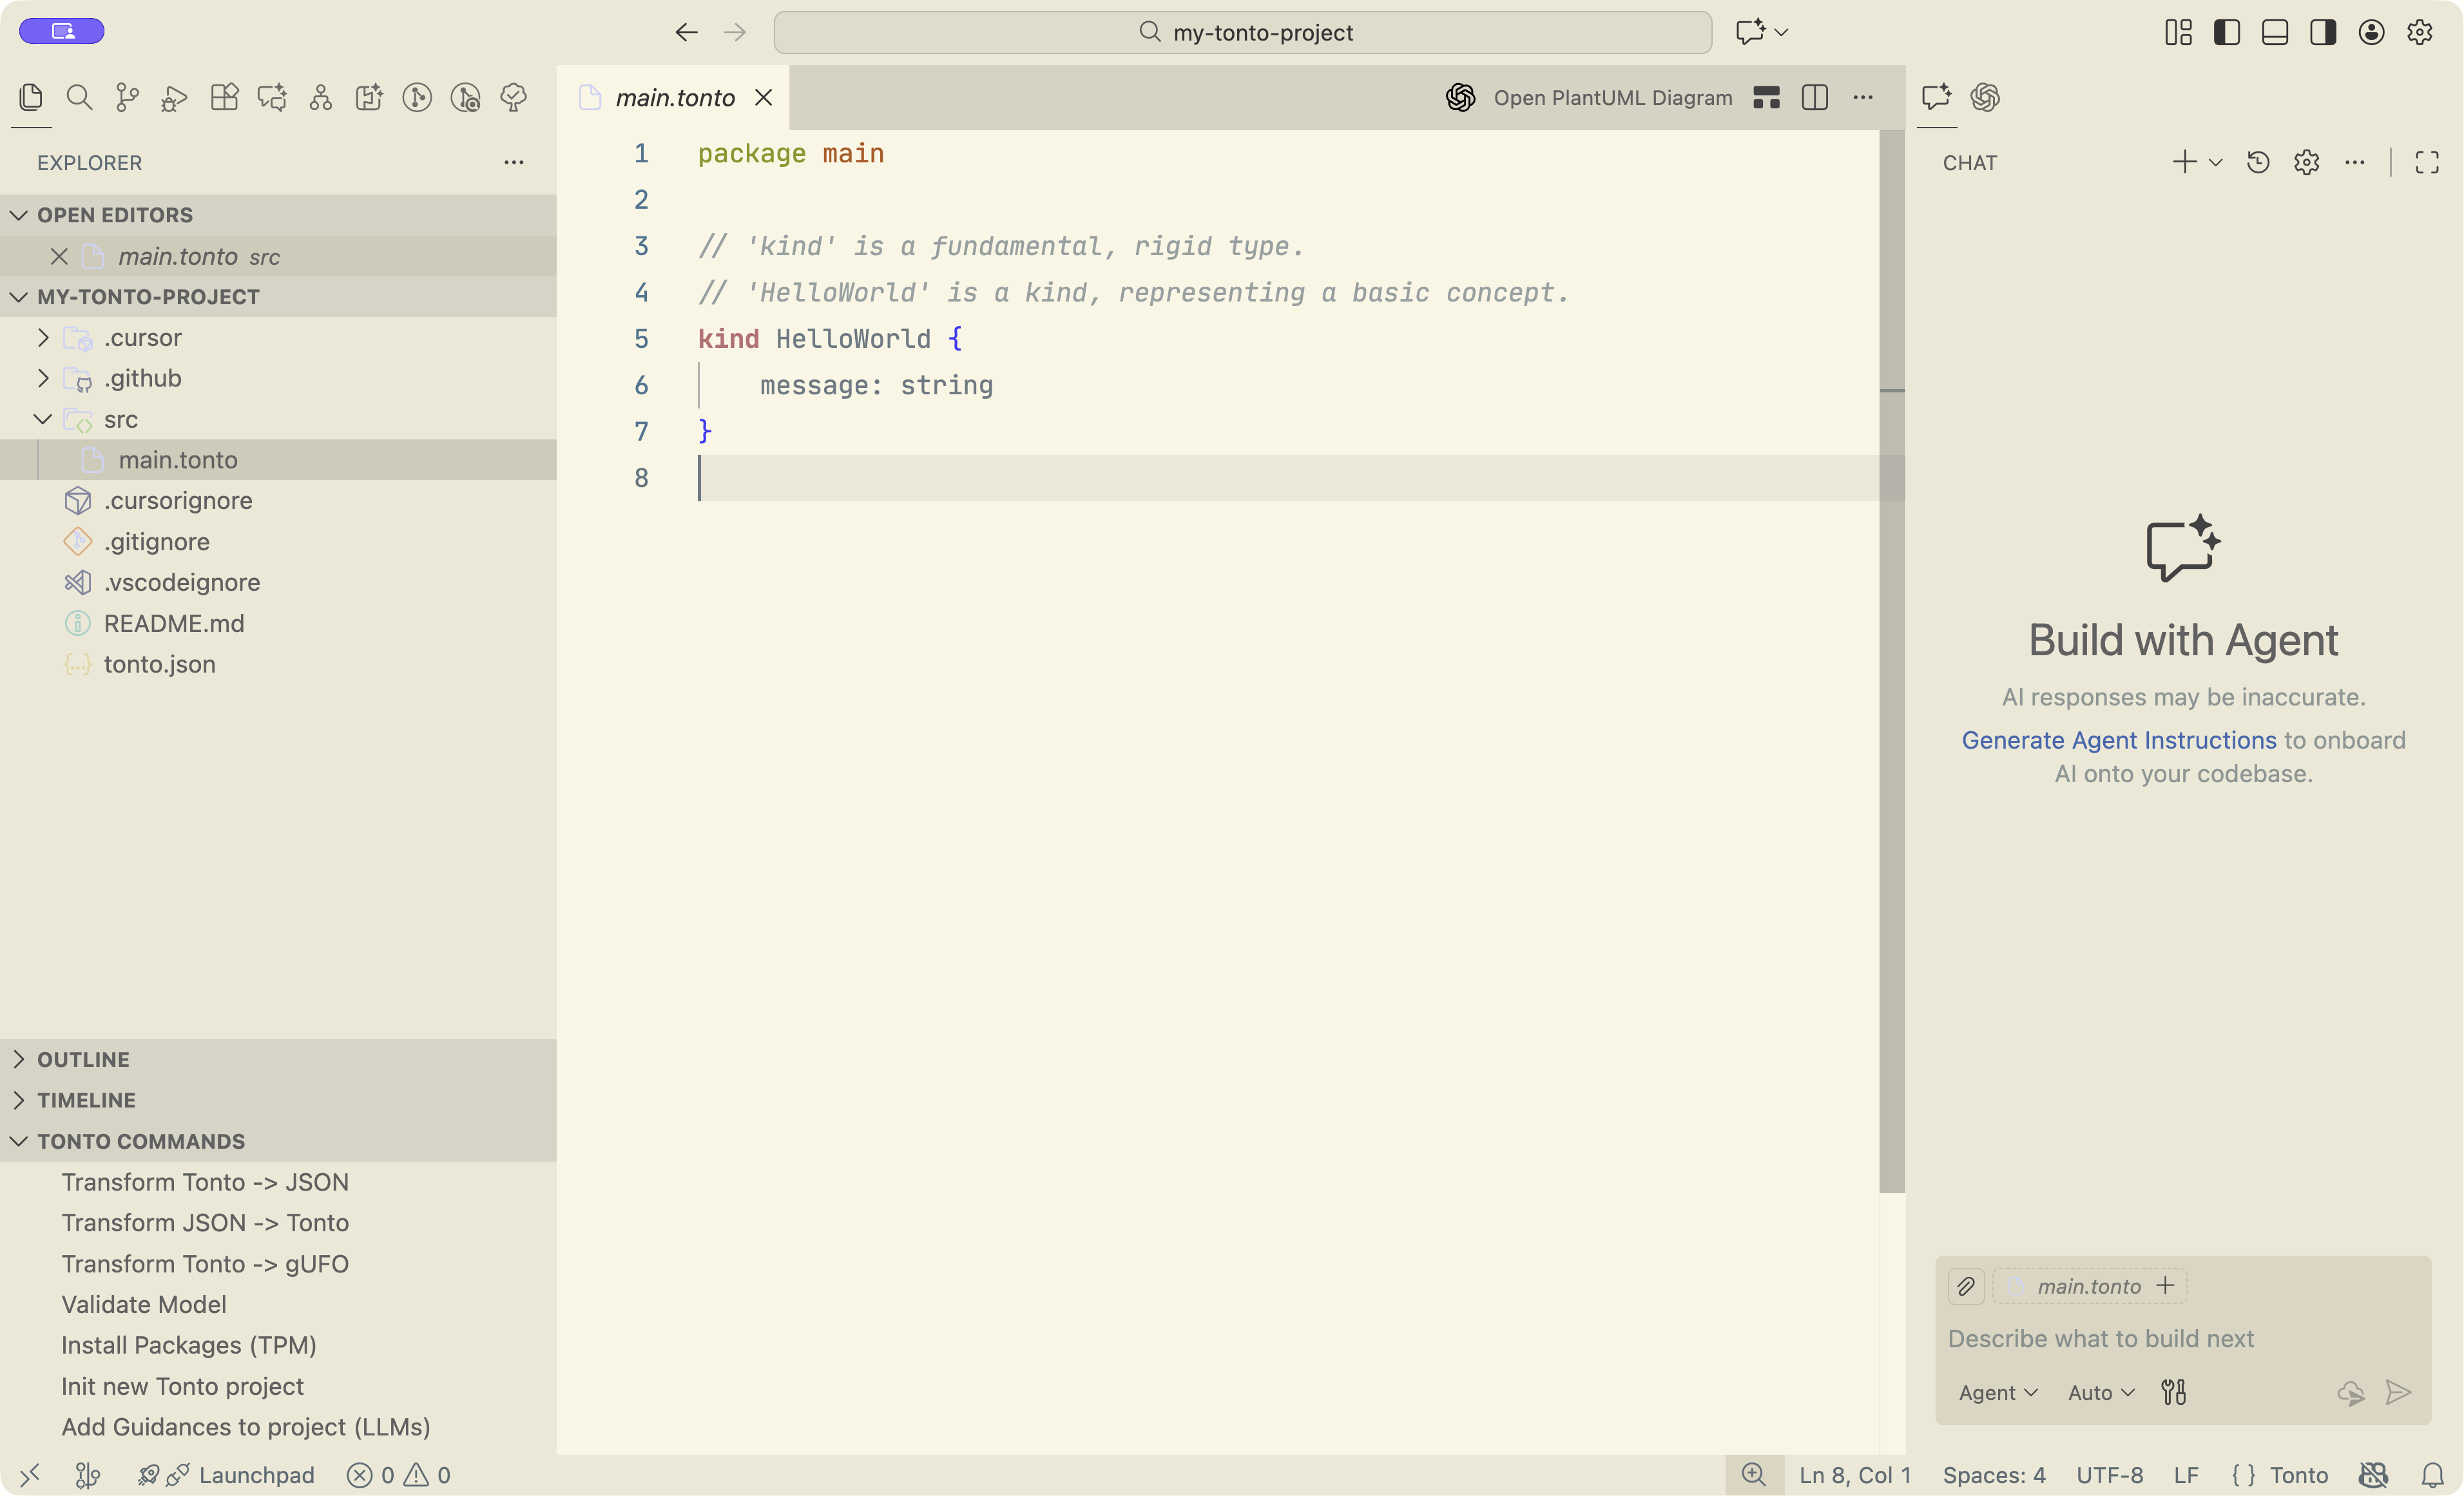Open the Agent mode dropdown
Image resolution: width=2464 pixels, height=1496 pixels.
point(1996,1392)
